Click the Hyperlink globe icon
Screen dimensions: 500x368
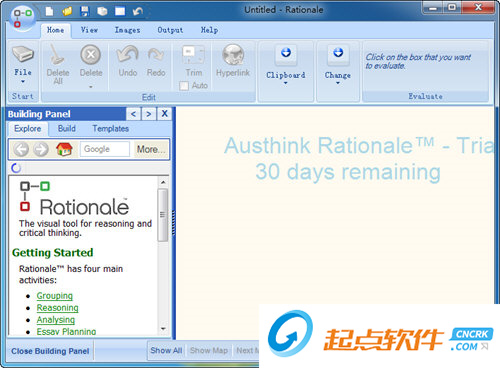tap(233, 55)
